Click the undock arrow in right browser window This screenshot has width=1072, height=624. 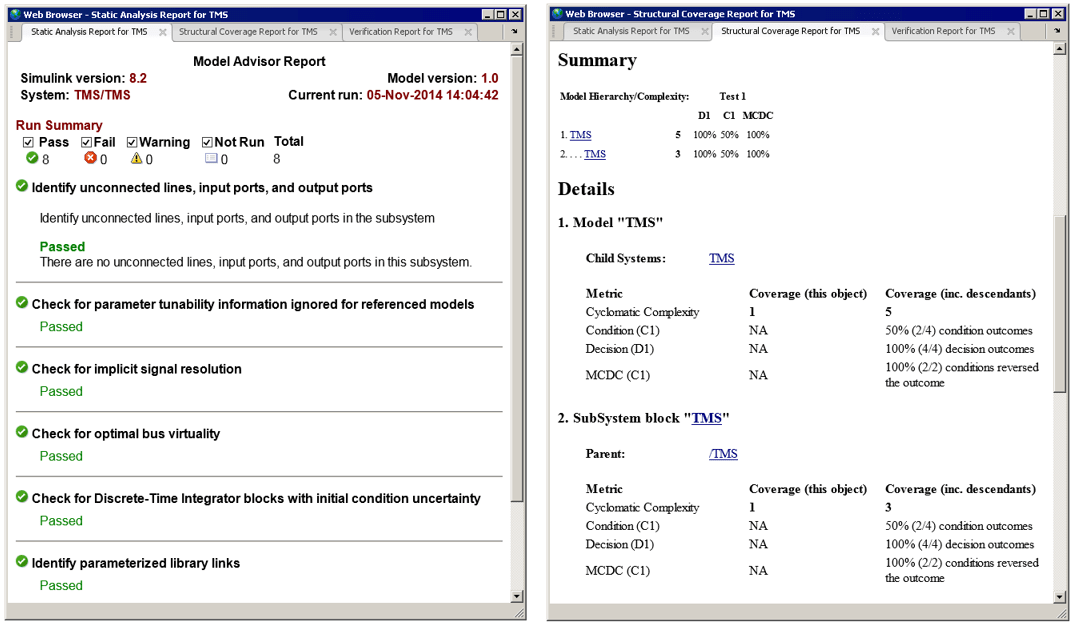click(1058, 32)
